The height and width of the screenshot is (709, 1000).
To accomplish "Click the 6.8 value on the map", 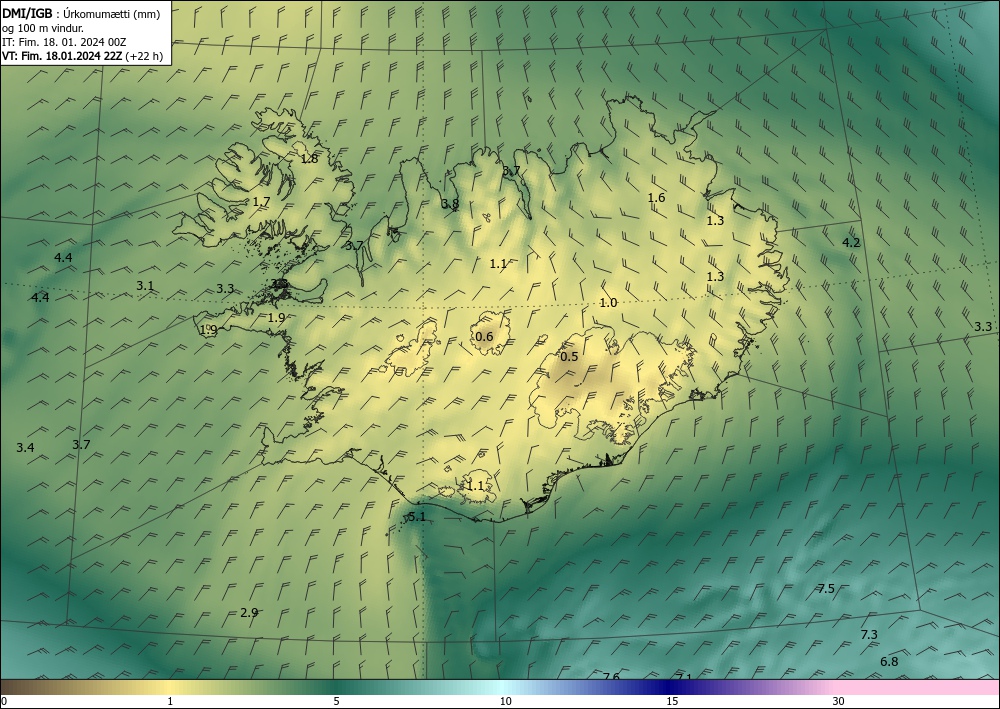I will coord(889,661).
